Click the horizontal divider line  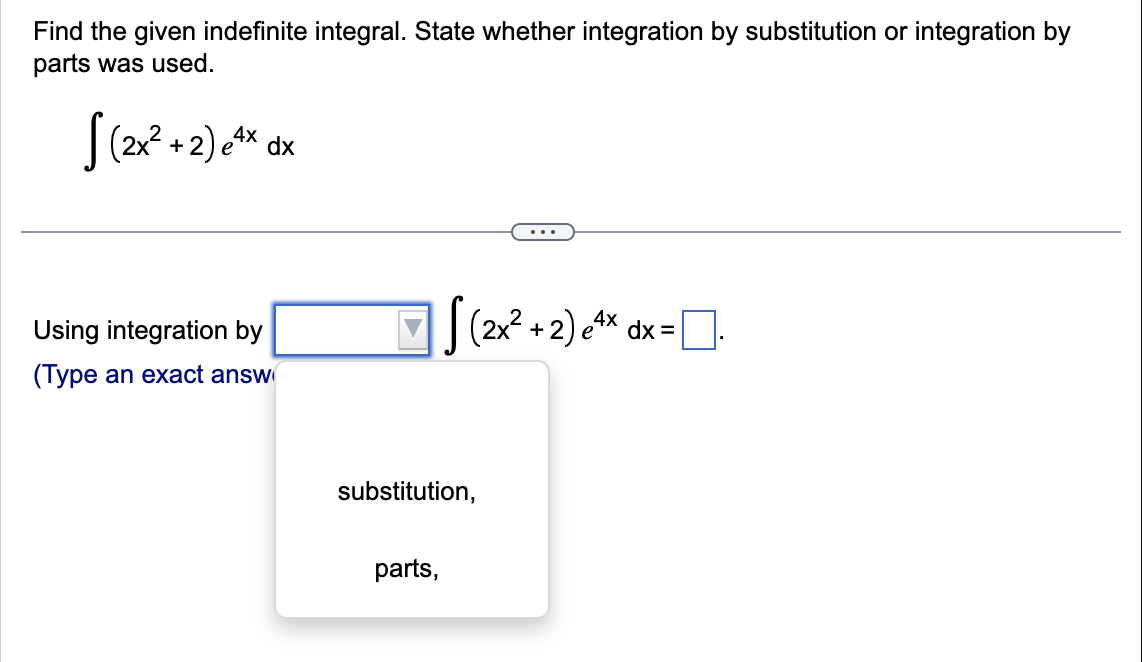250,231
